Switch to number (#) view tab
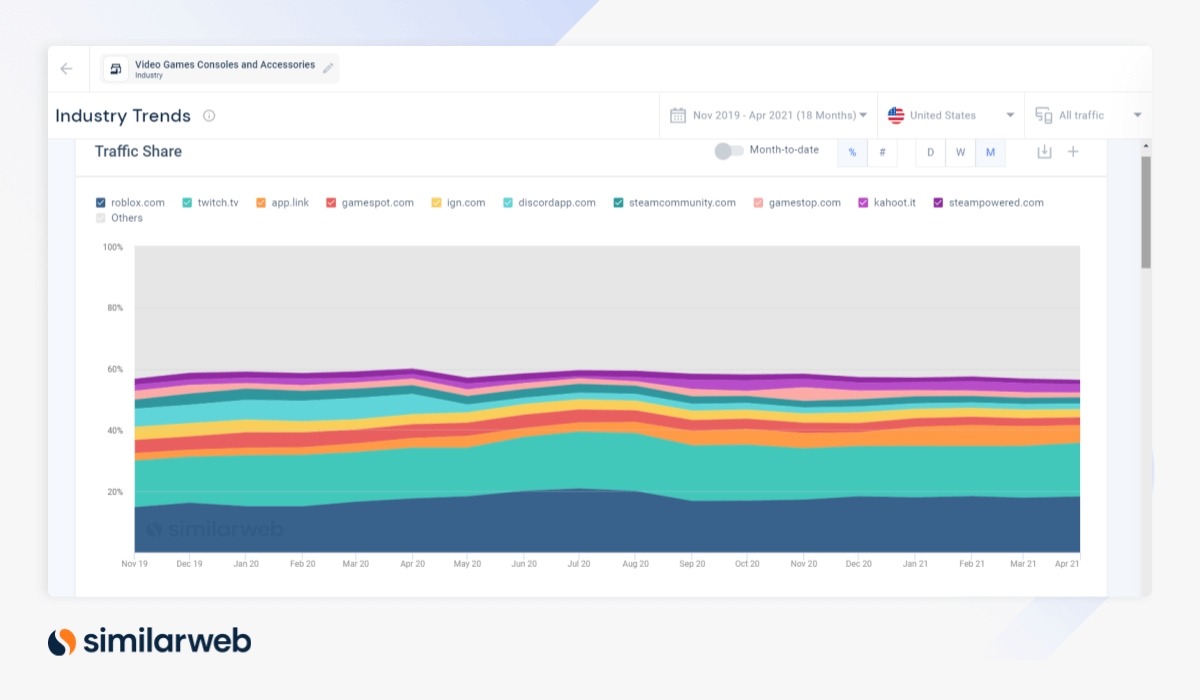This screenshot has width=1200, height=700. coord(882,152)
